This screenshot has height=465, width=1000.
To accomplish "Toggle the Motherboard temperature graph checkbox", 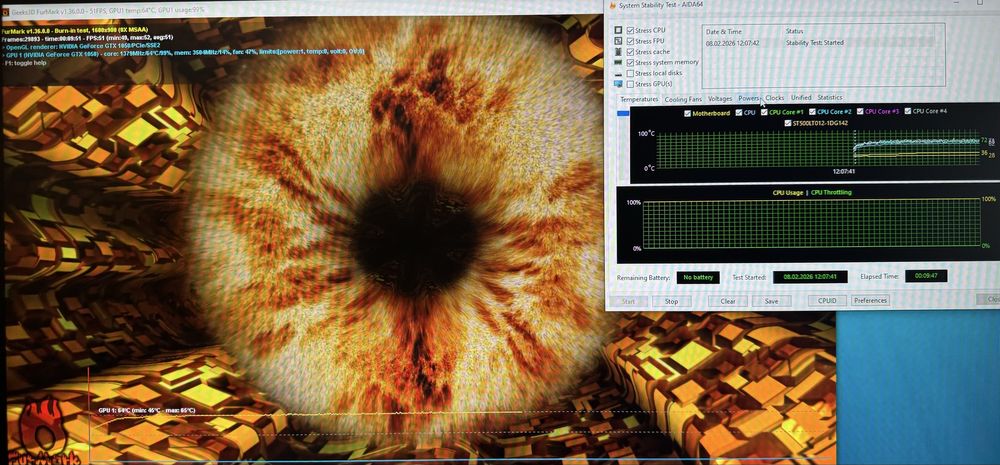I will (687, 113).
